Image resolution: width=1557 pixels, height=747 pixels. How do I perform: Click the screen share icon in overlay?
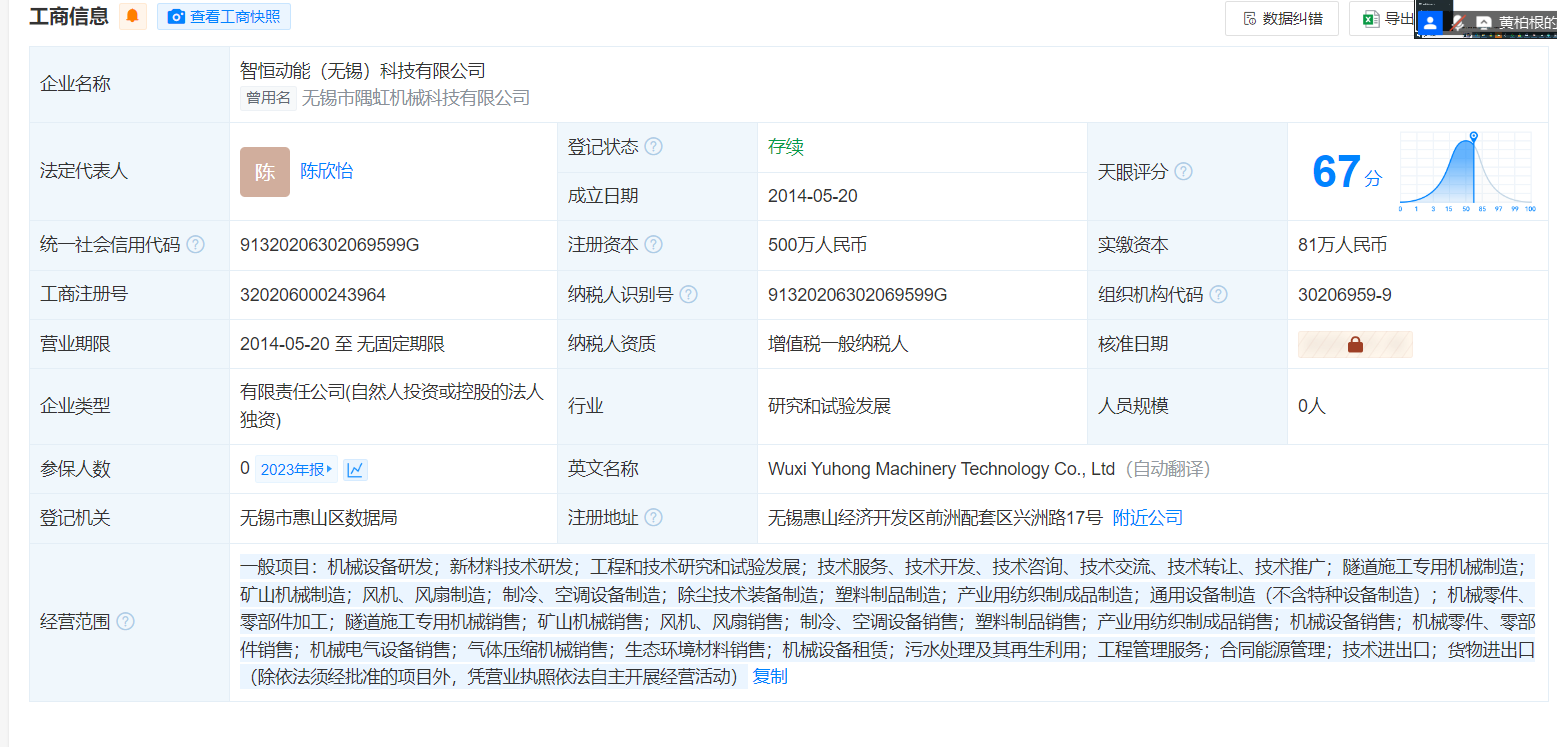tap(1484, 22)
